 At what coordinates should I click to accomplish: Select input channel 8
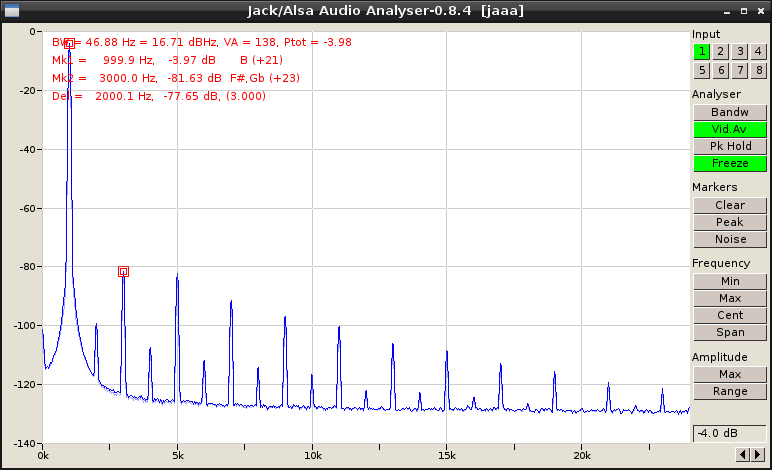point(759,70)
